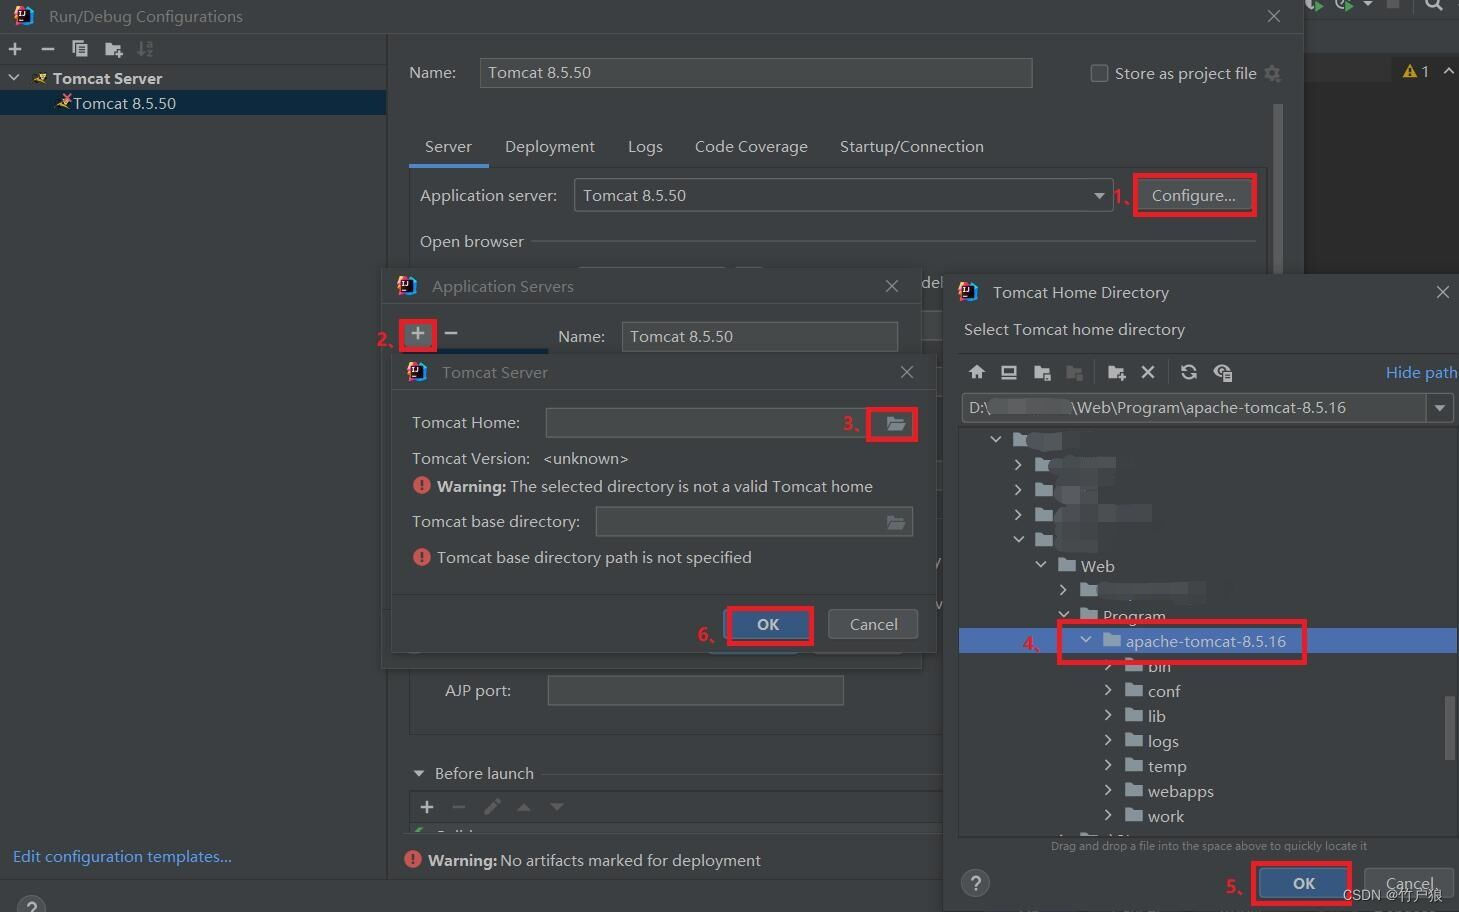
Task: Delete selected folder in file chooser
Action: tap(1148, 372)
